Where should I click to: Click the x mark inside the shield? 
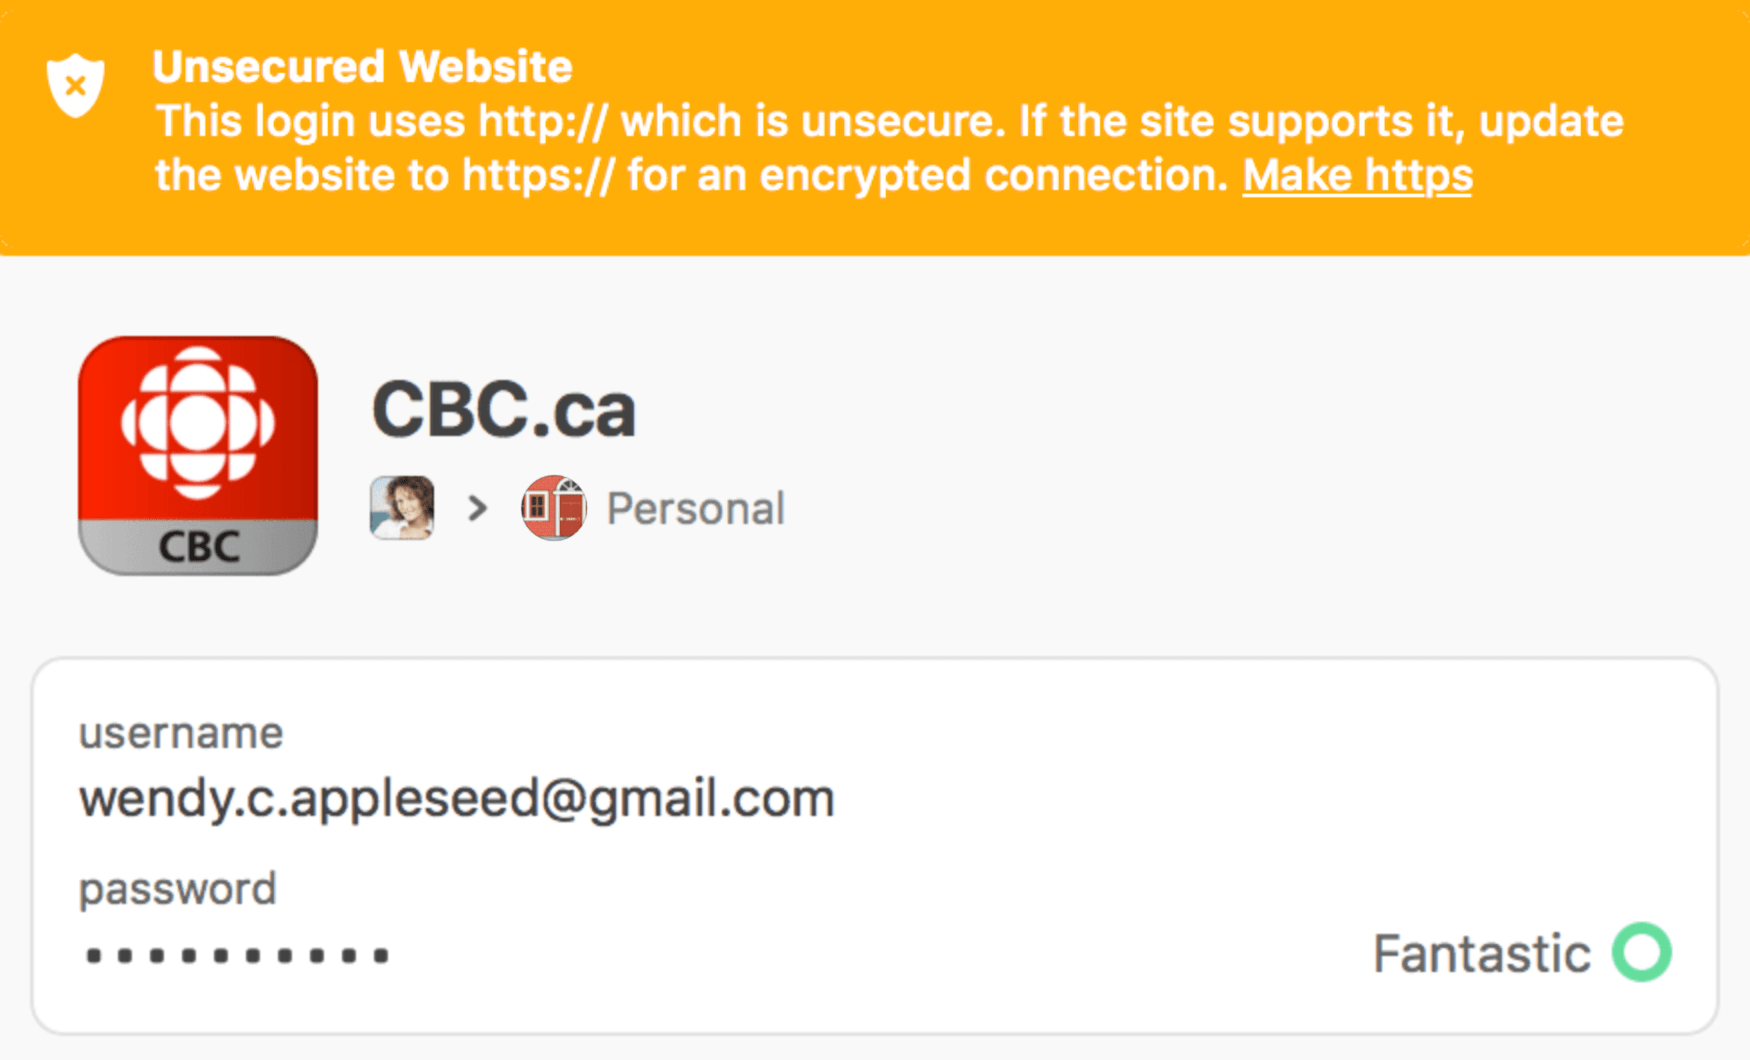(x=75, y=85)
